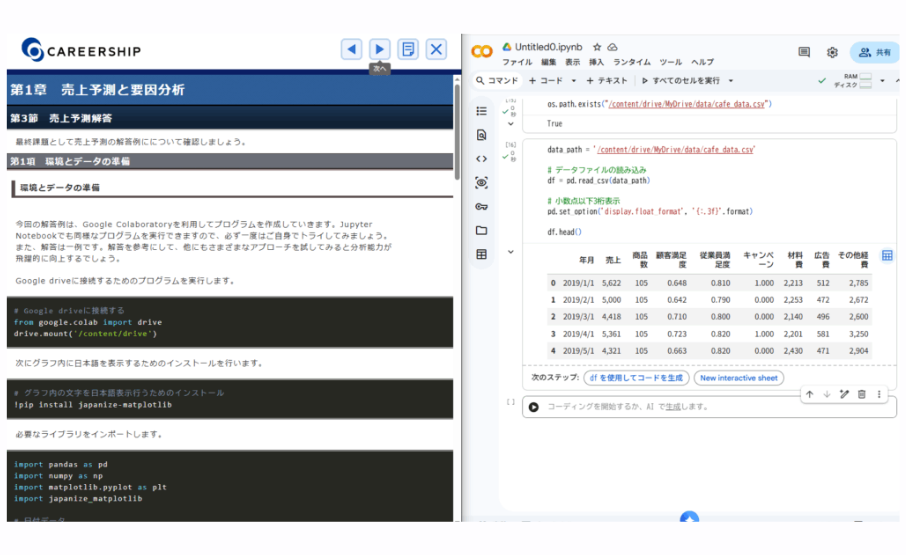Go to the next CAREERSHIP page
Screen dimensions: 906x555
tap(379, 49)
